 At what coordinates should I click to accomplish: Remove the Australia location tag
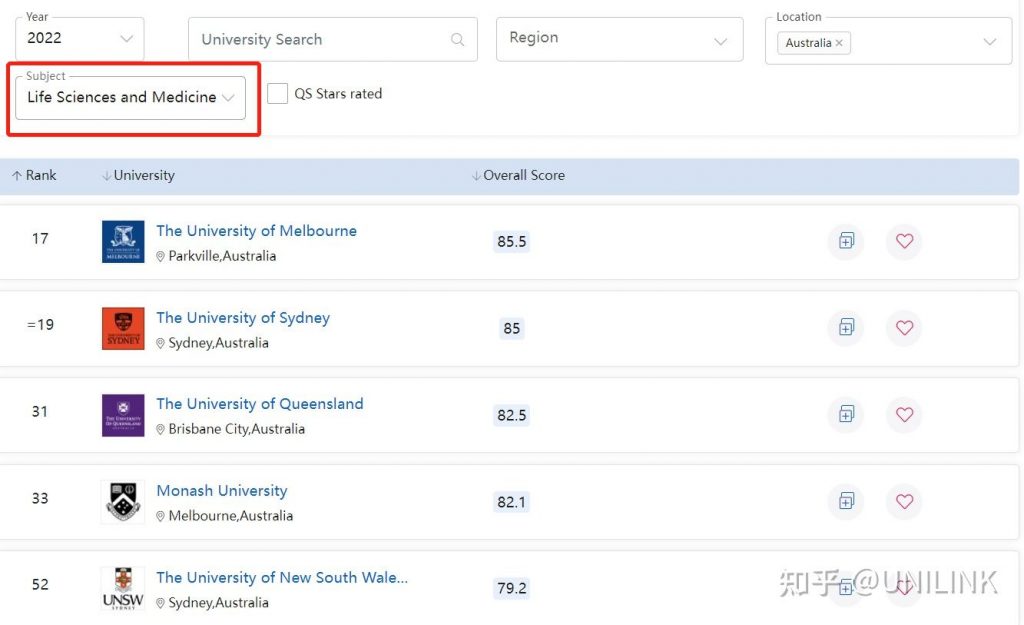(x=839, y=43)
